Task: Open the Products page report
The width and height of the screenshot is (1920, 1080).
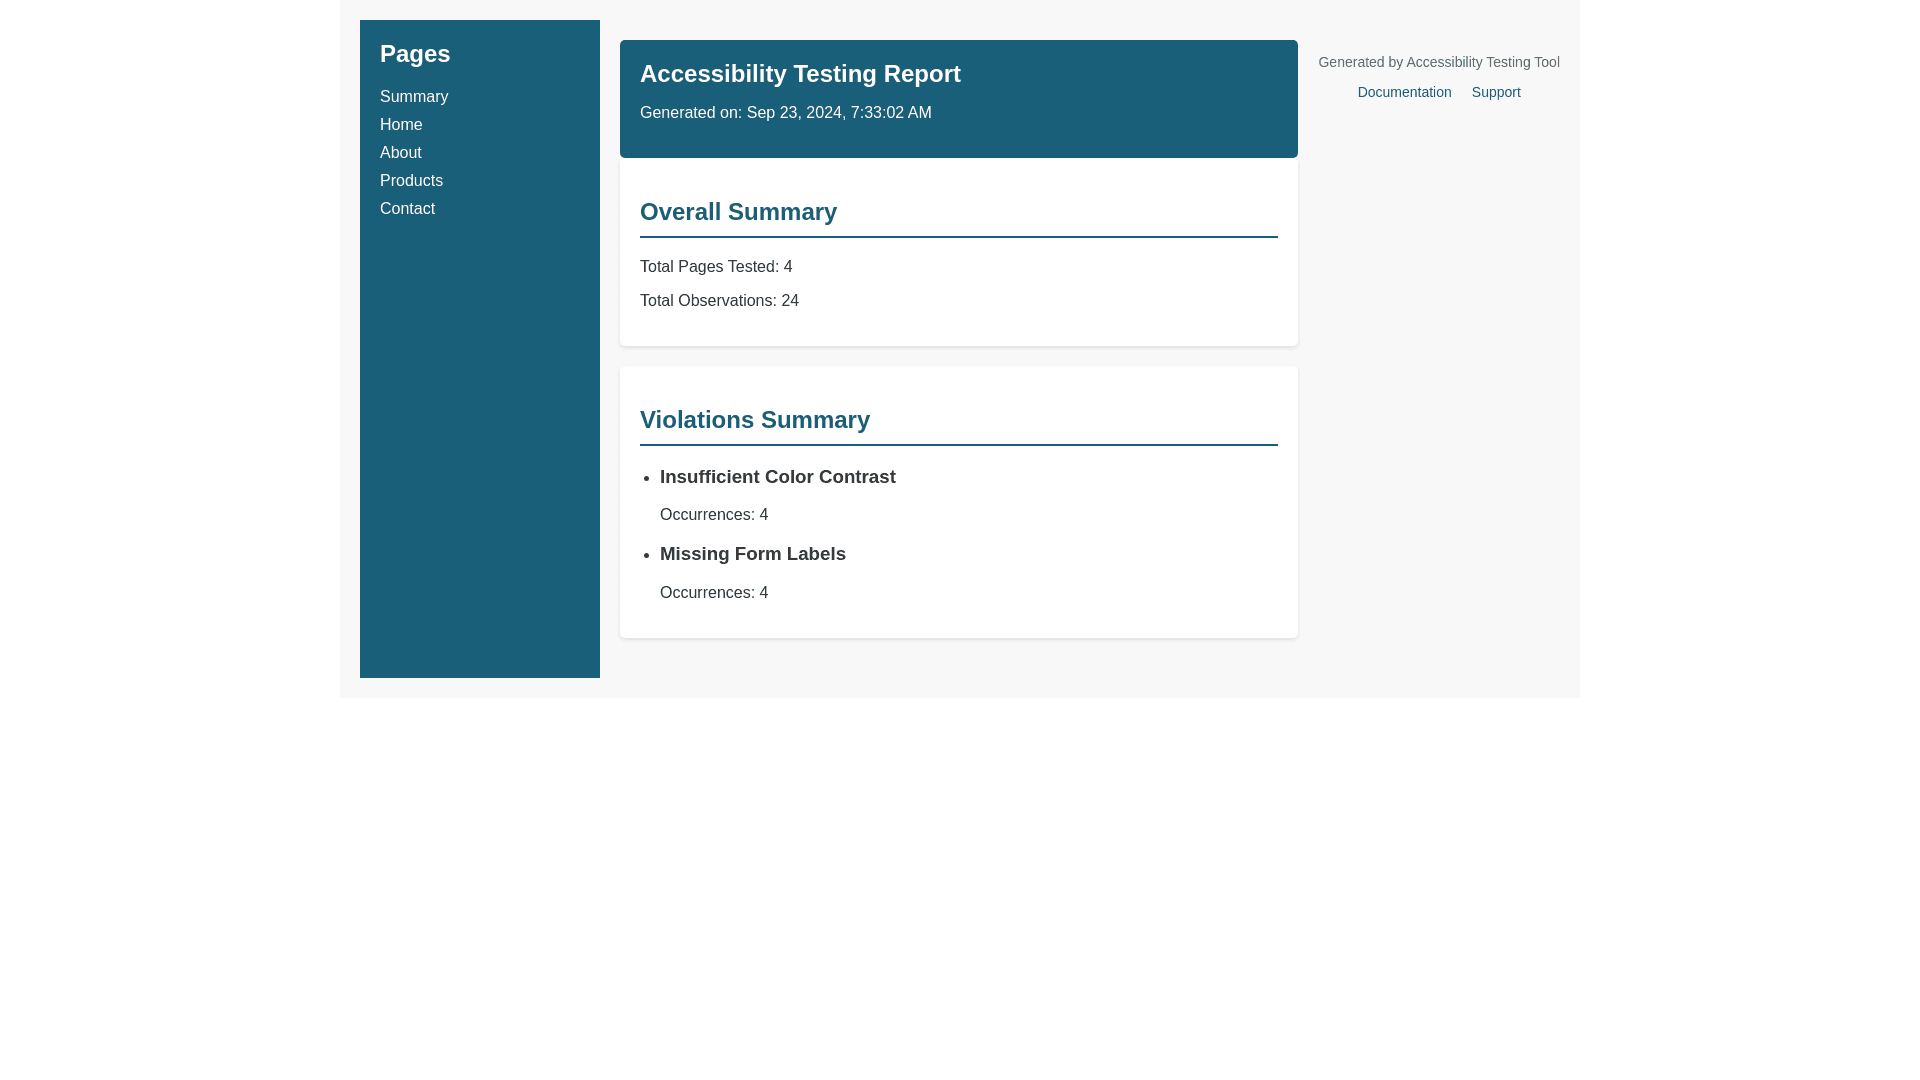Action: click(411, 181)
